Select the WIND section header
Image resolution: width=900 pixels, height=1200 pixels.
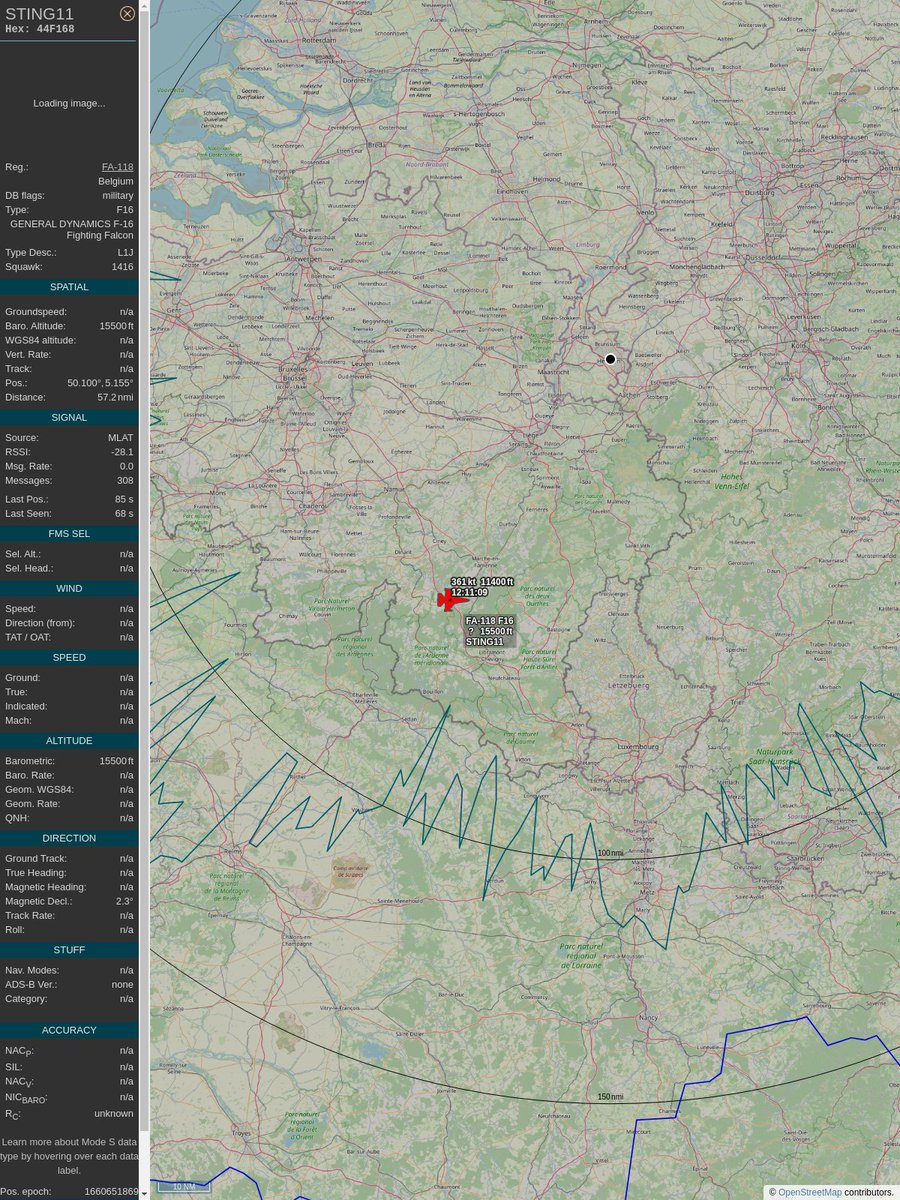click(68, 588)
